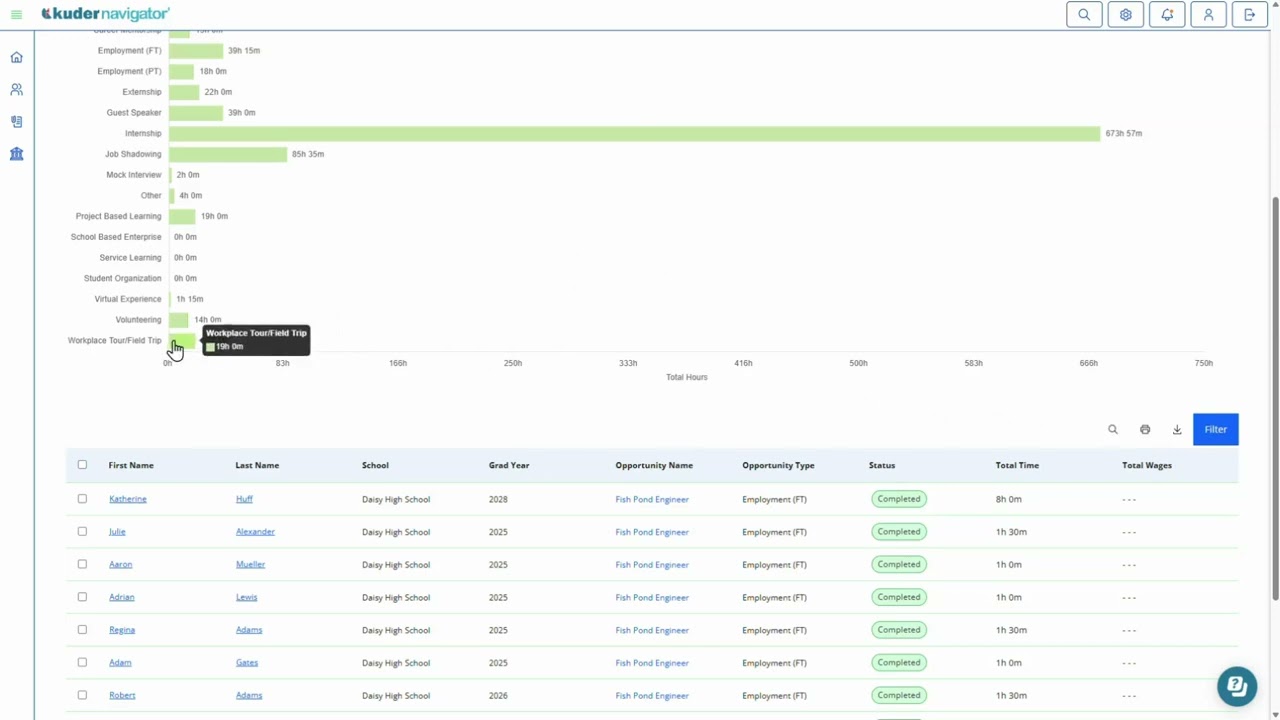Open the people icon in sidebar

coord(16,89)
